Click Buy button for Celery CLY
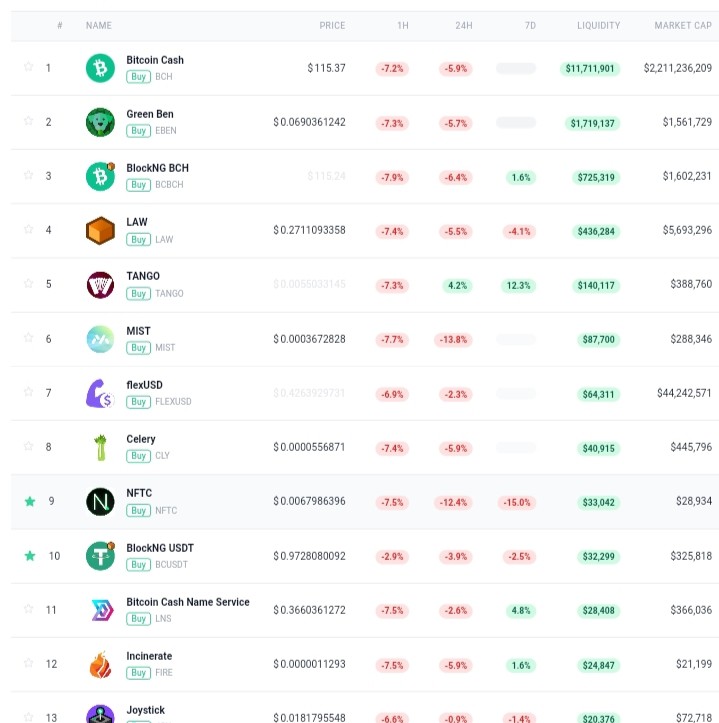Image resolution: width=719 pixels, height=723 pixels. tap(138, 456)
